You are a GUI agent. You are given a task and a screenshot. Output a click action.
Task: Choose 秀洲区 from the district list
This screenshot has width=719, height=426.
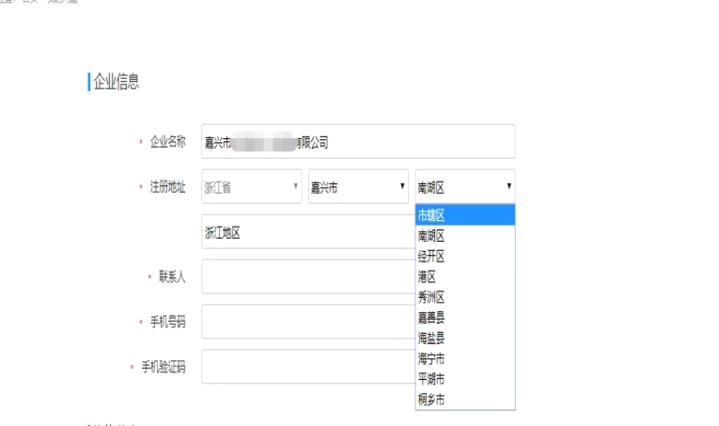(x=465, y=297)
